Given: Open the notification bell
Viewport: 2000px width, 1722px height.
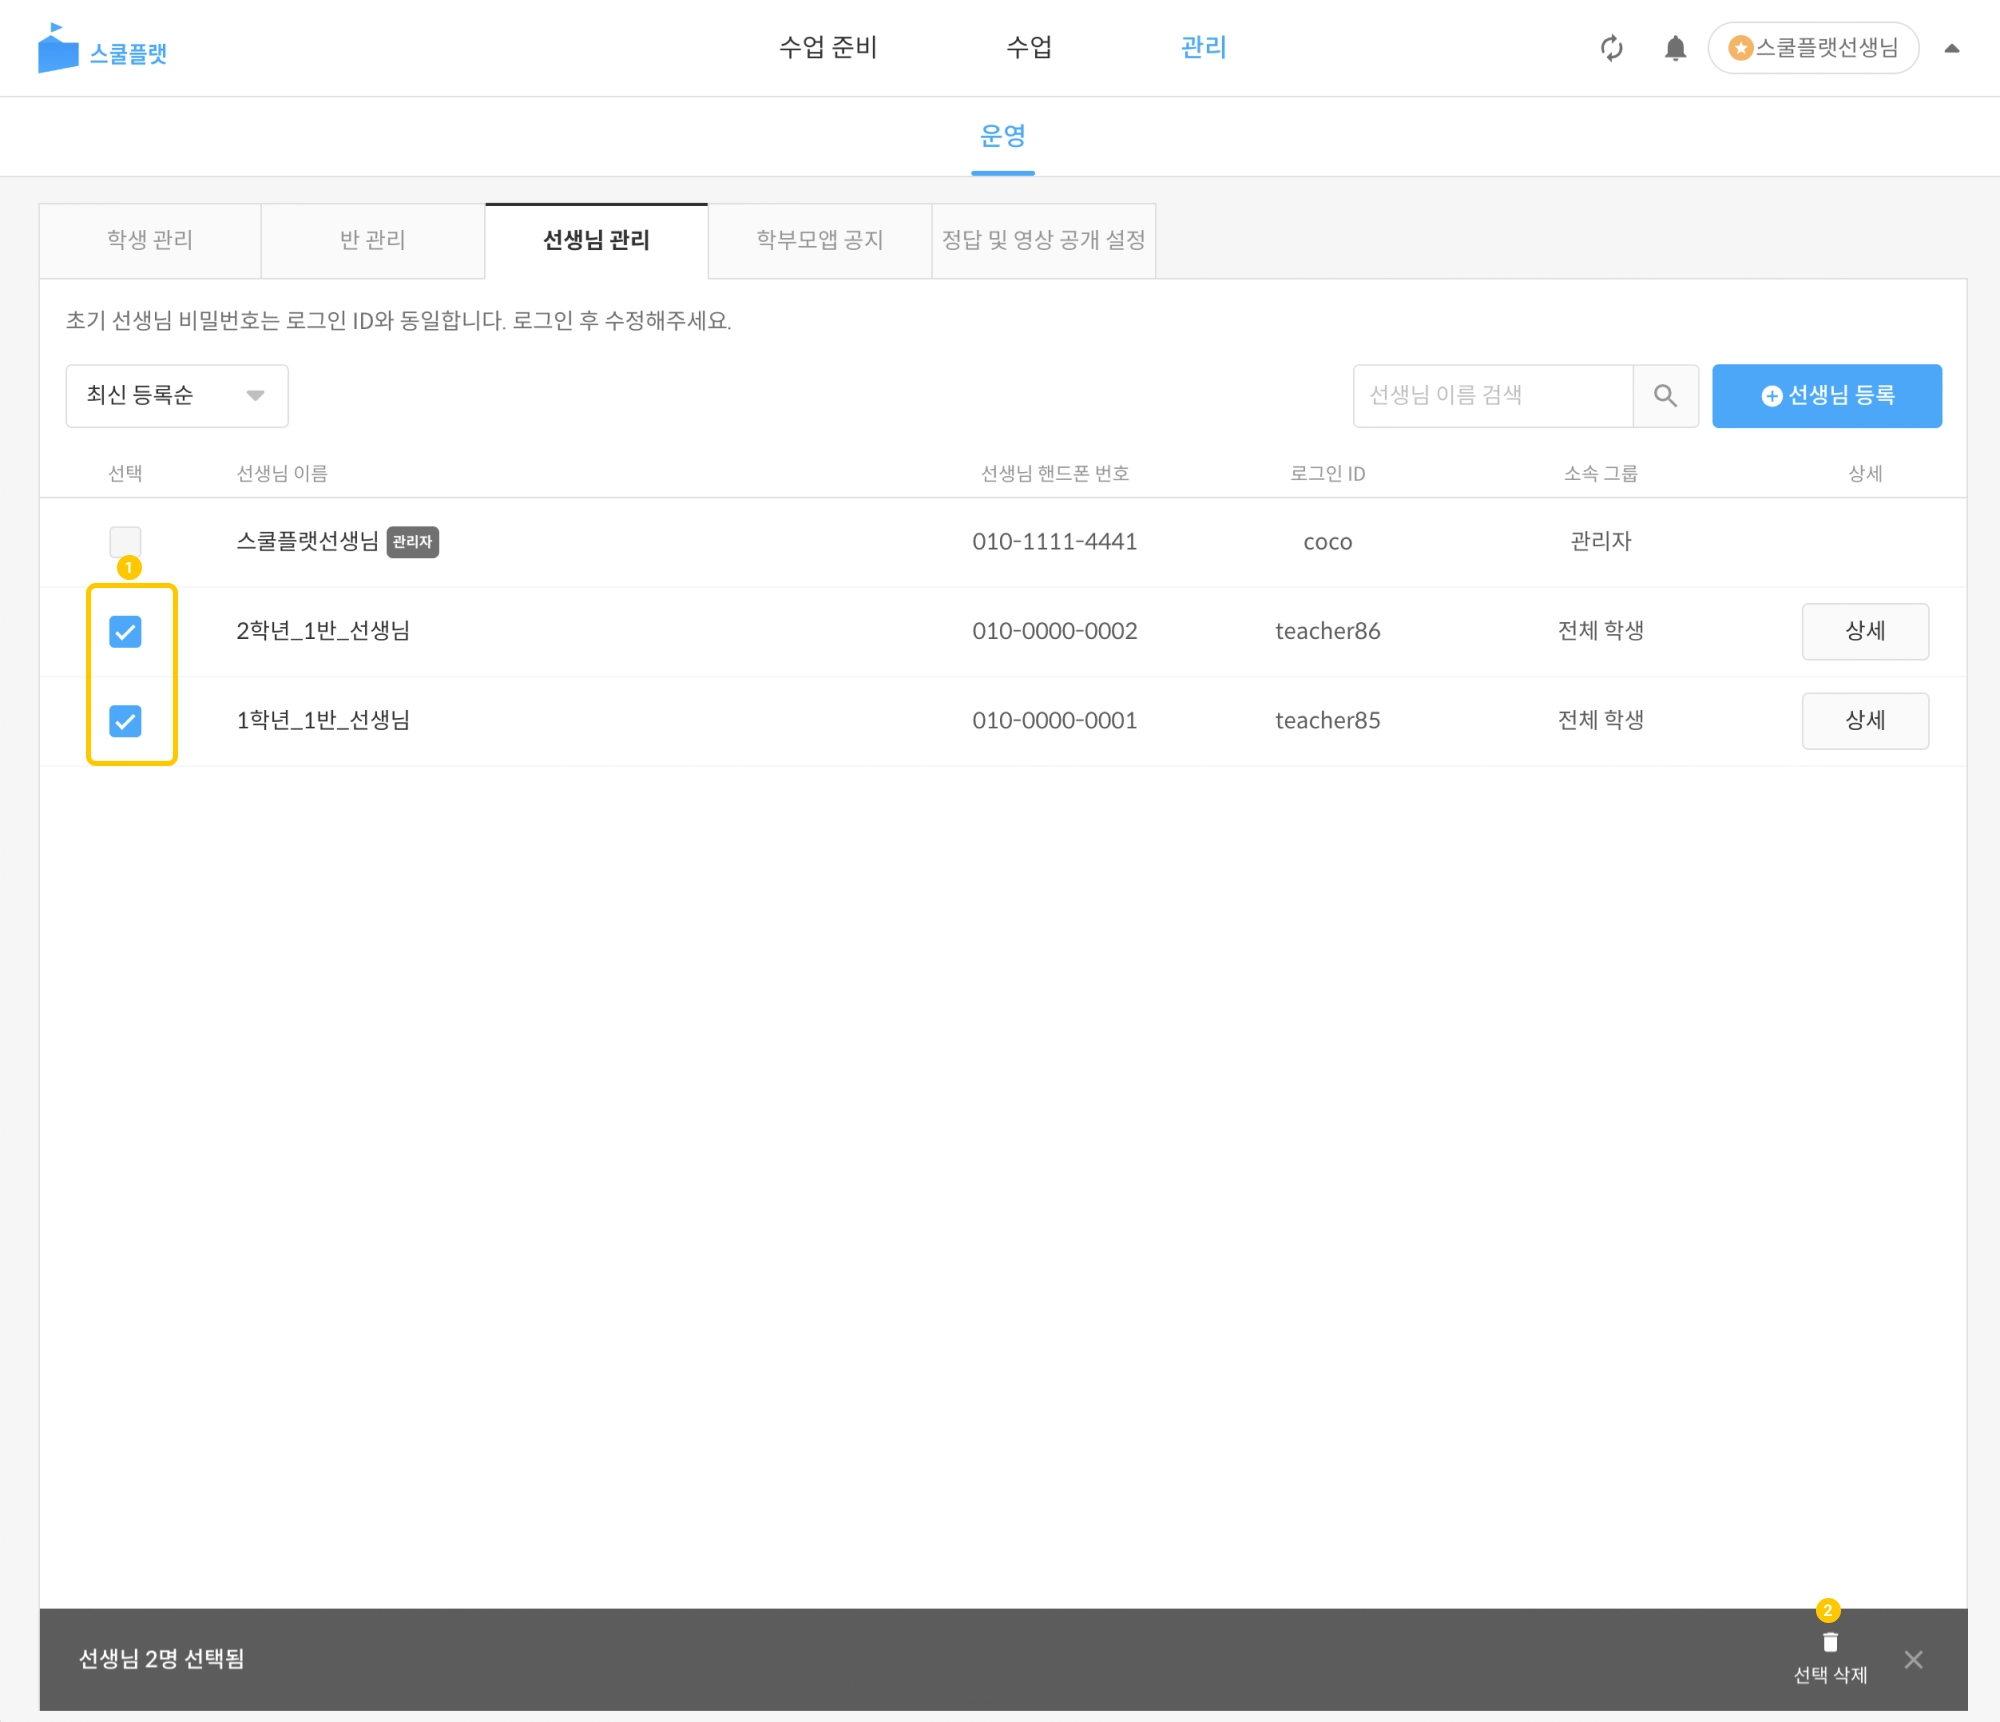Looking at the screenshot, I should click(x=1675, y=48).
